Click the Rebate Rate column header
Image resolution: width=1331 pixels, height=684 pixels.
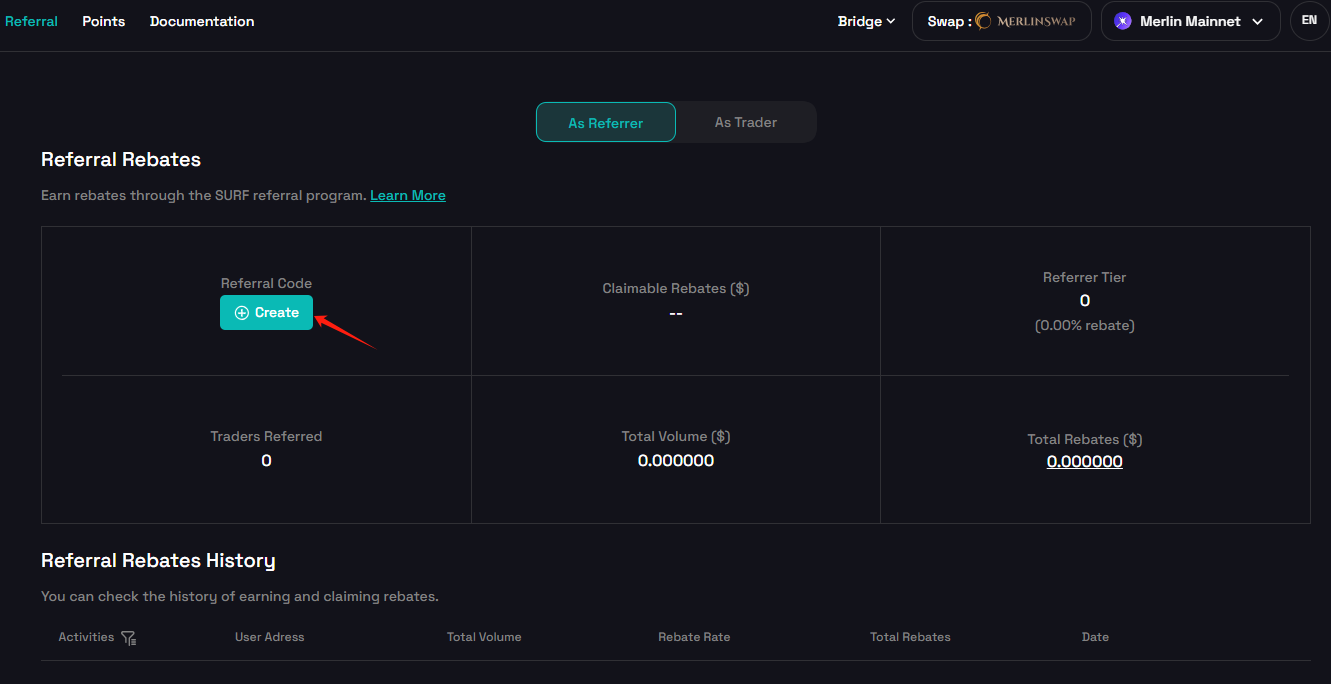694,637
